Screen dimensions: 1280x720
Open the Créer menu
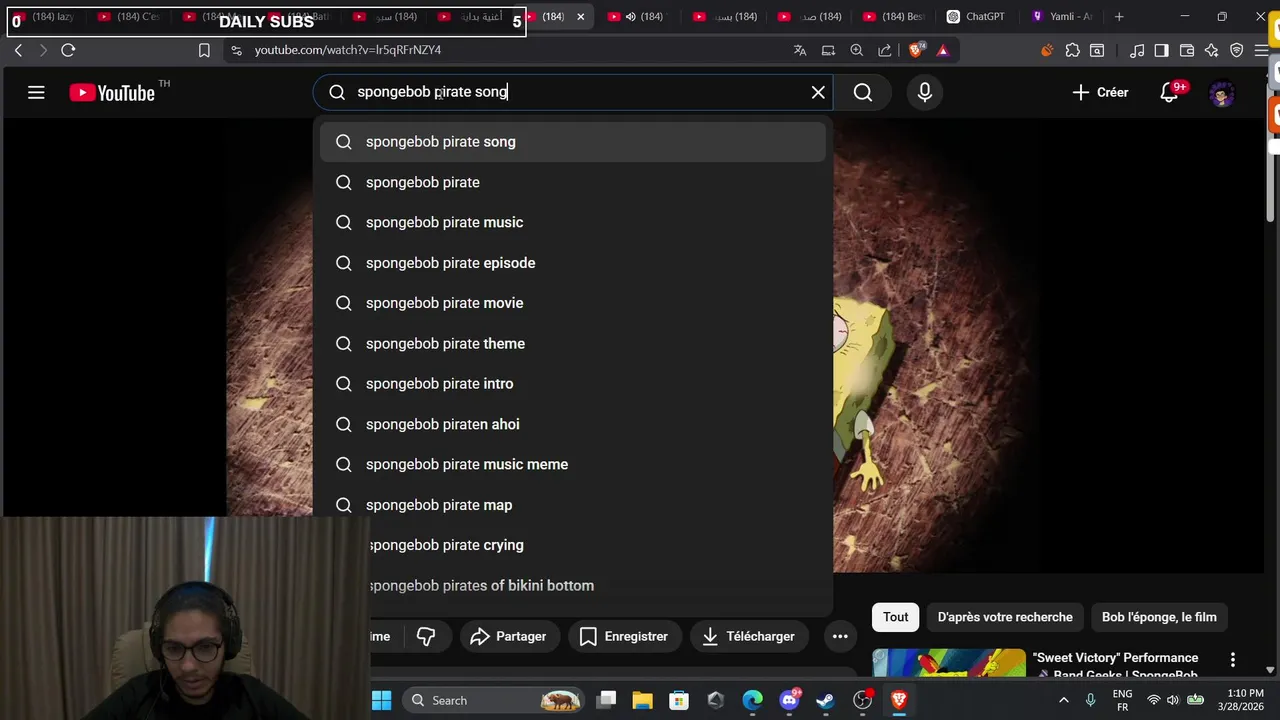pos(1100,92)
